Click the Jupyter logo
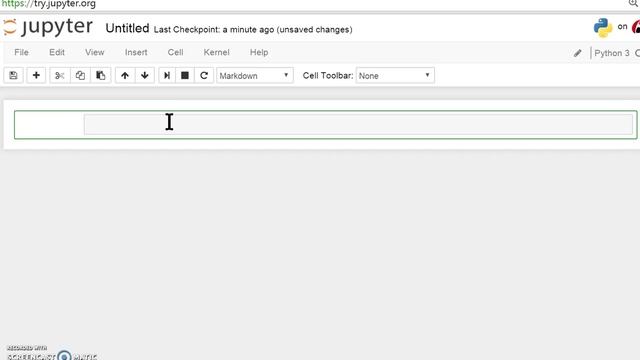Screen dimensions: 640x360 pyautogui.click(x=48, y=27)
